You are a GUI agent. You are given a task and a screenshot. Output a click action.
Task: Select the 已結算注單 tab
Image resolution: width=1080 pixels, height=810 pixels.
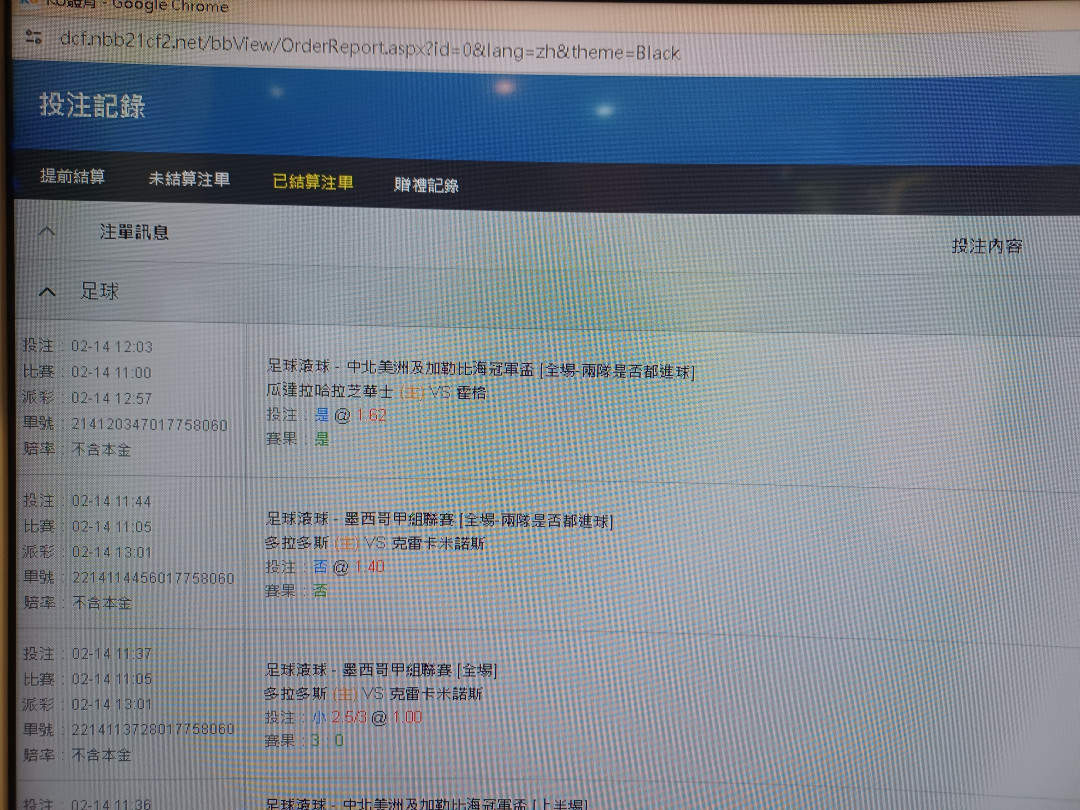point(313,182)
